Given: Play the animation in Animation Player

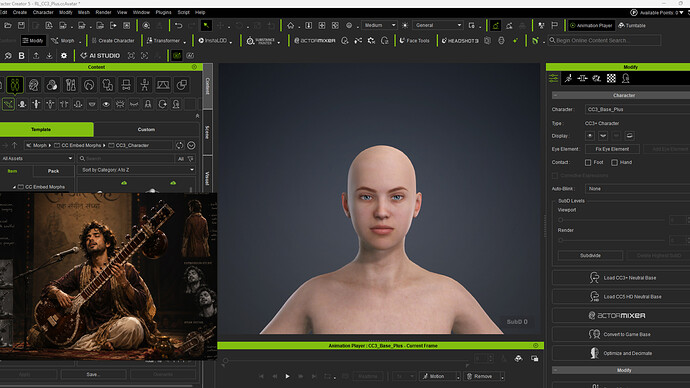Looking at the screenshot, I should (287, 376).
